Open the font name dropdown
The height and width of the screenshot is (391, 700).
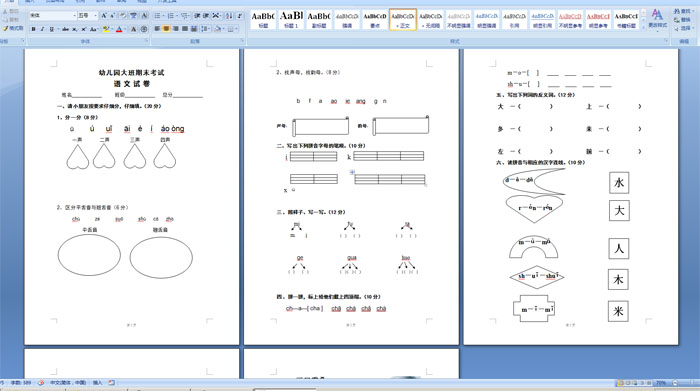click(x=75, y=16)
